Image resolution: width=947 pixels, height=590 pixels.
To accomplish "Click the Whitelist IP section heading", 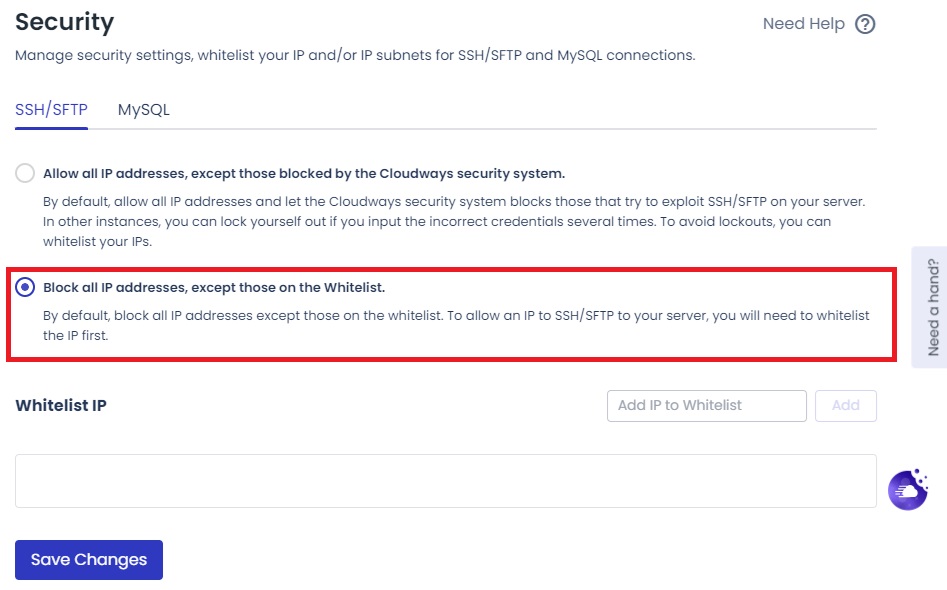I will [61, 405].
